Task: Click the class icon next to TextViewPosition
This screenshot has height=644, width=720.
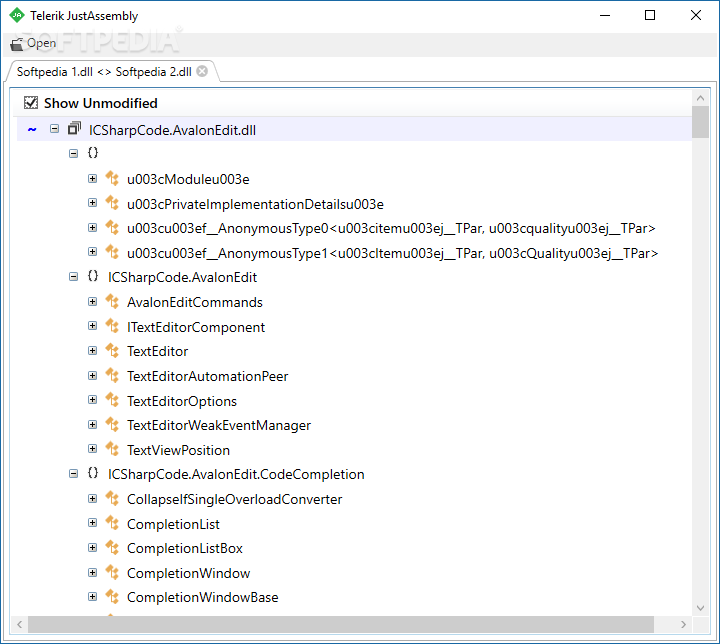Action: 112,449
